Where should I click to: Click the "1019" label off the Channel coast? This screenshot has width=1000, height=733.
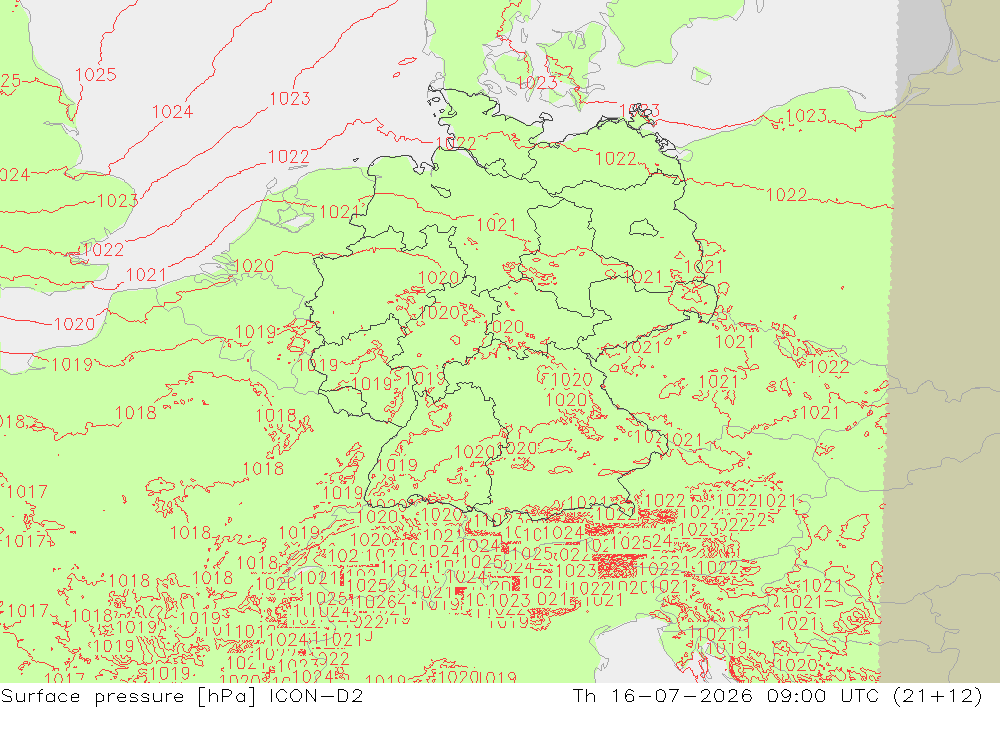pos(72,364)
